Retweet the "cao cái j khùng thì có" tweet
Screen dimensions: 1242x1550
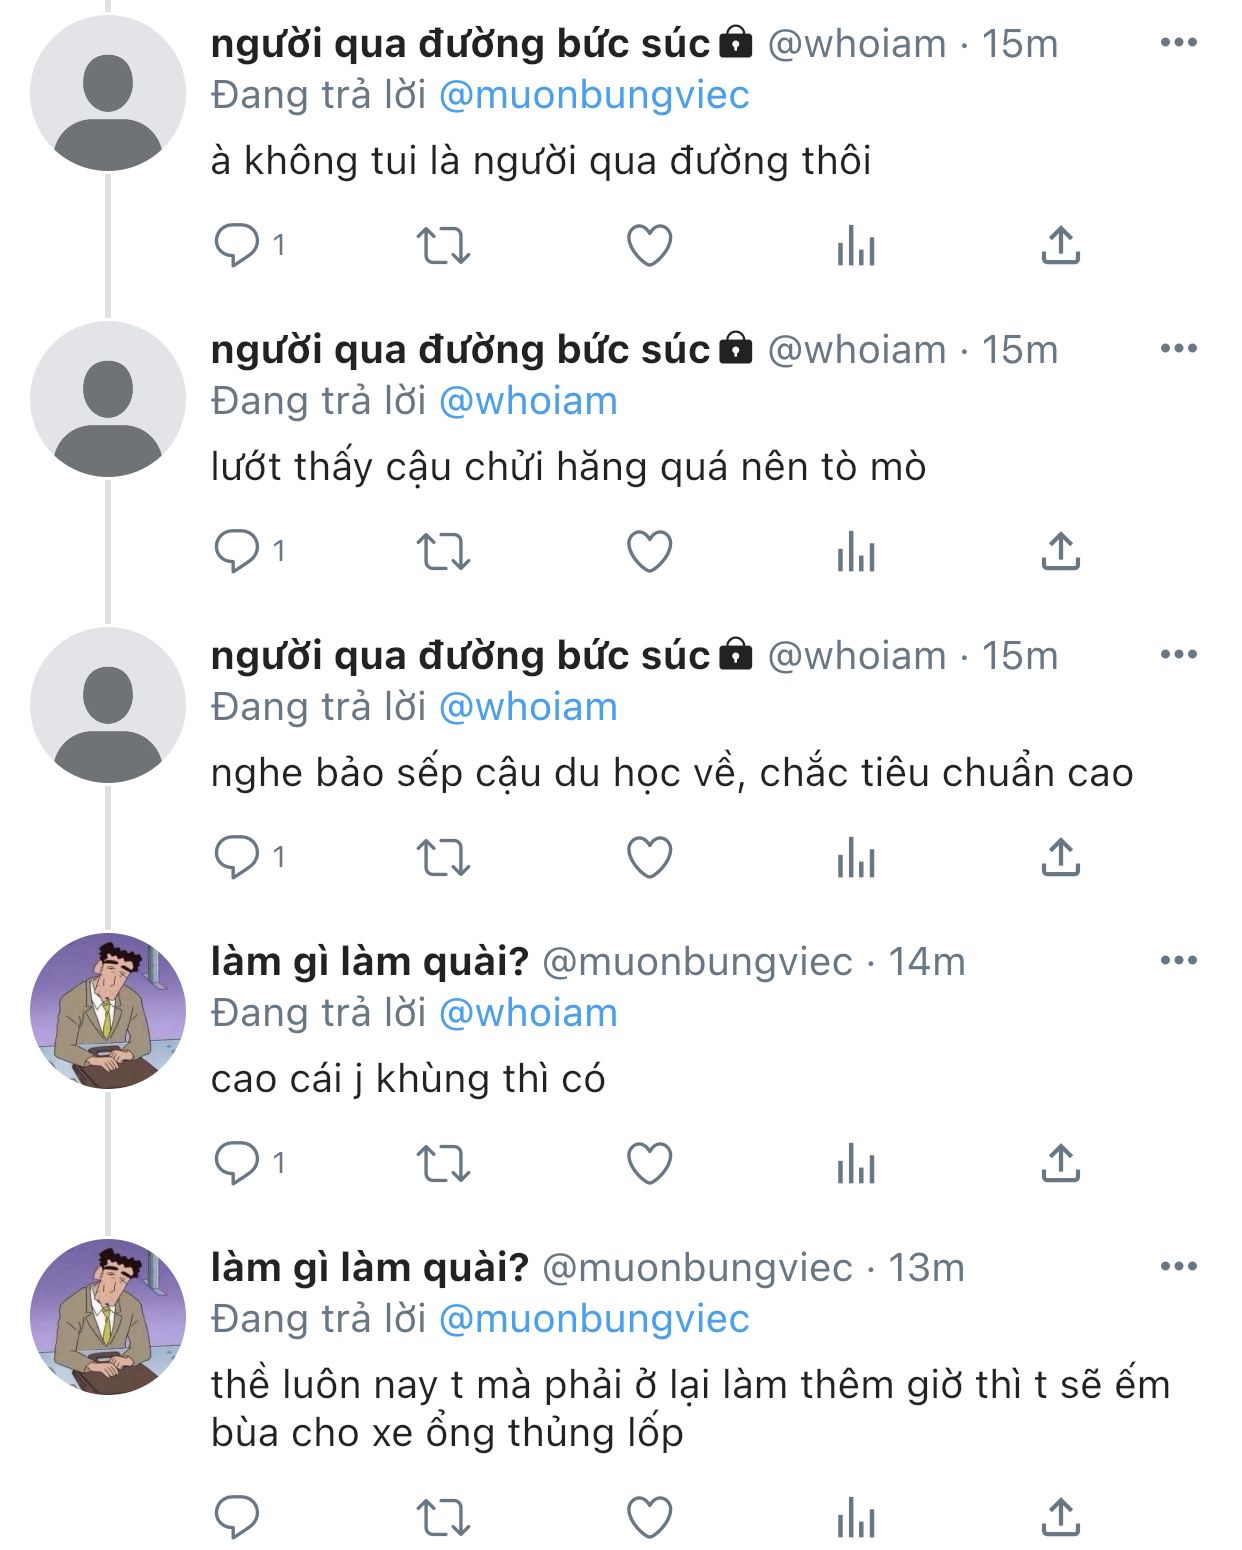tap(442, 1164)
